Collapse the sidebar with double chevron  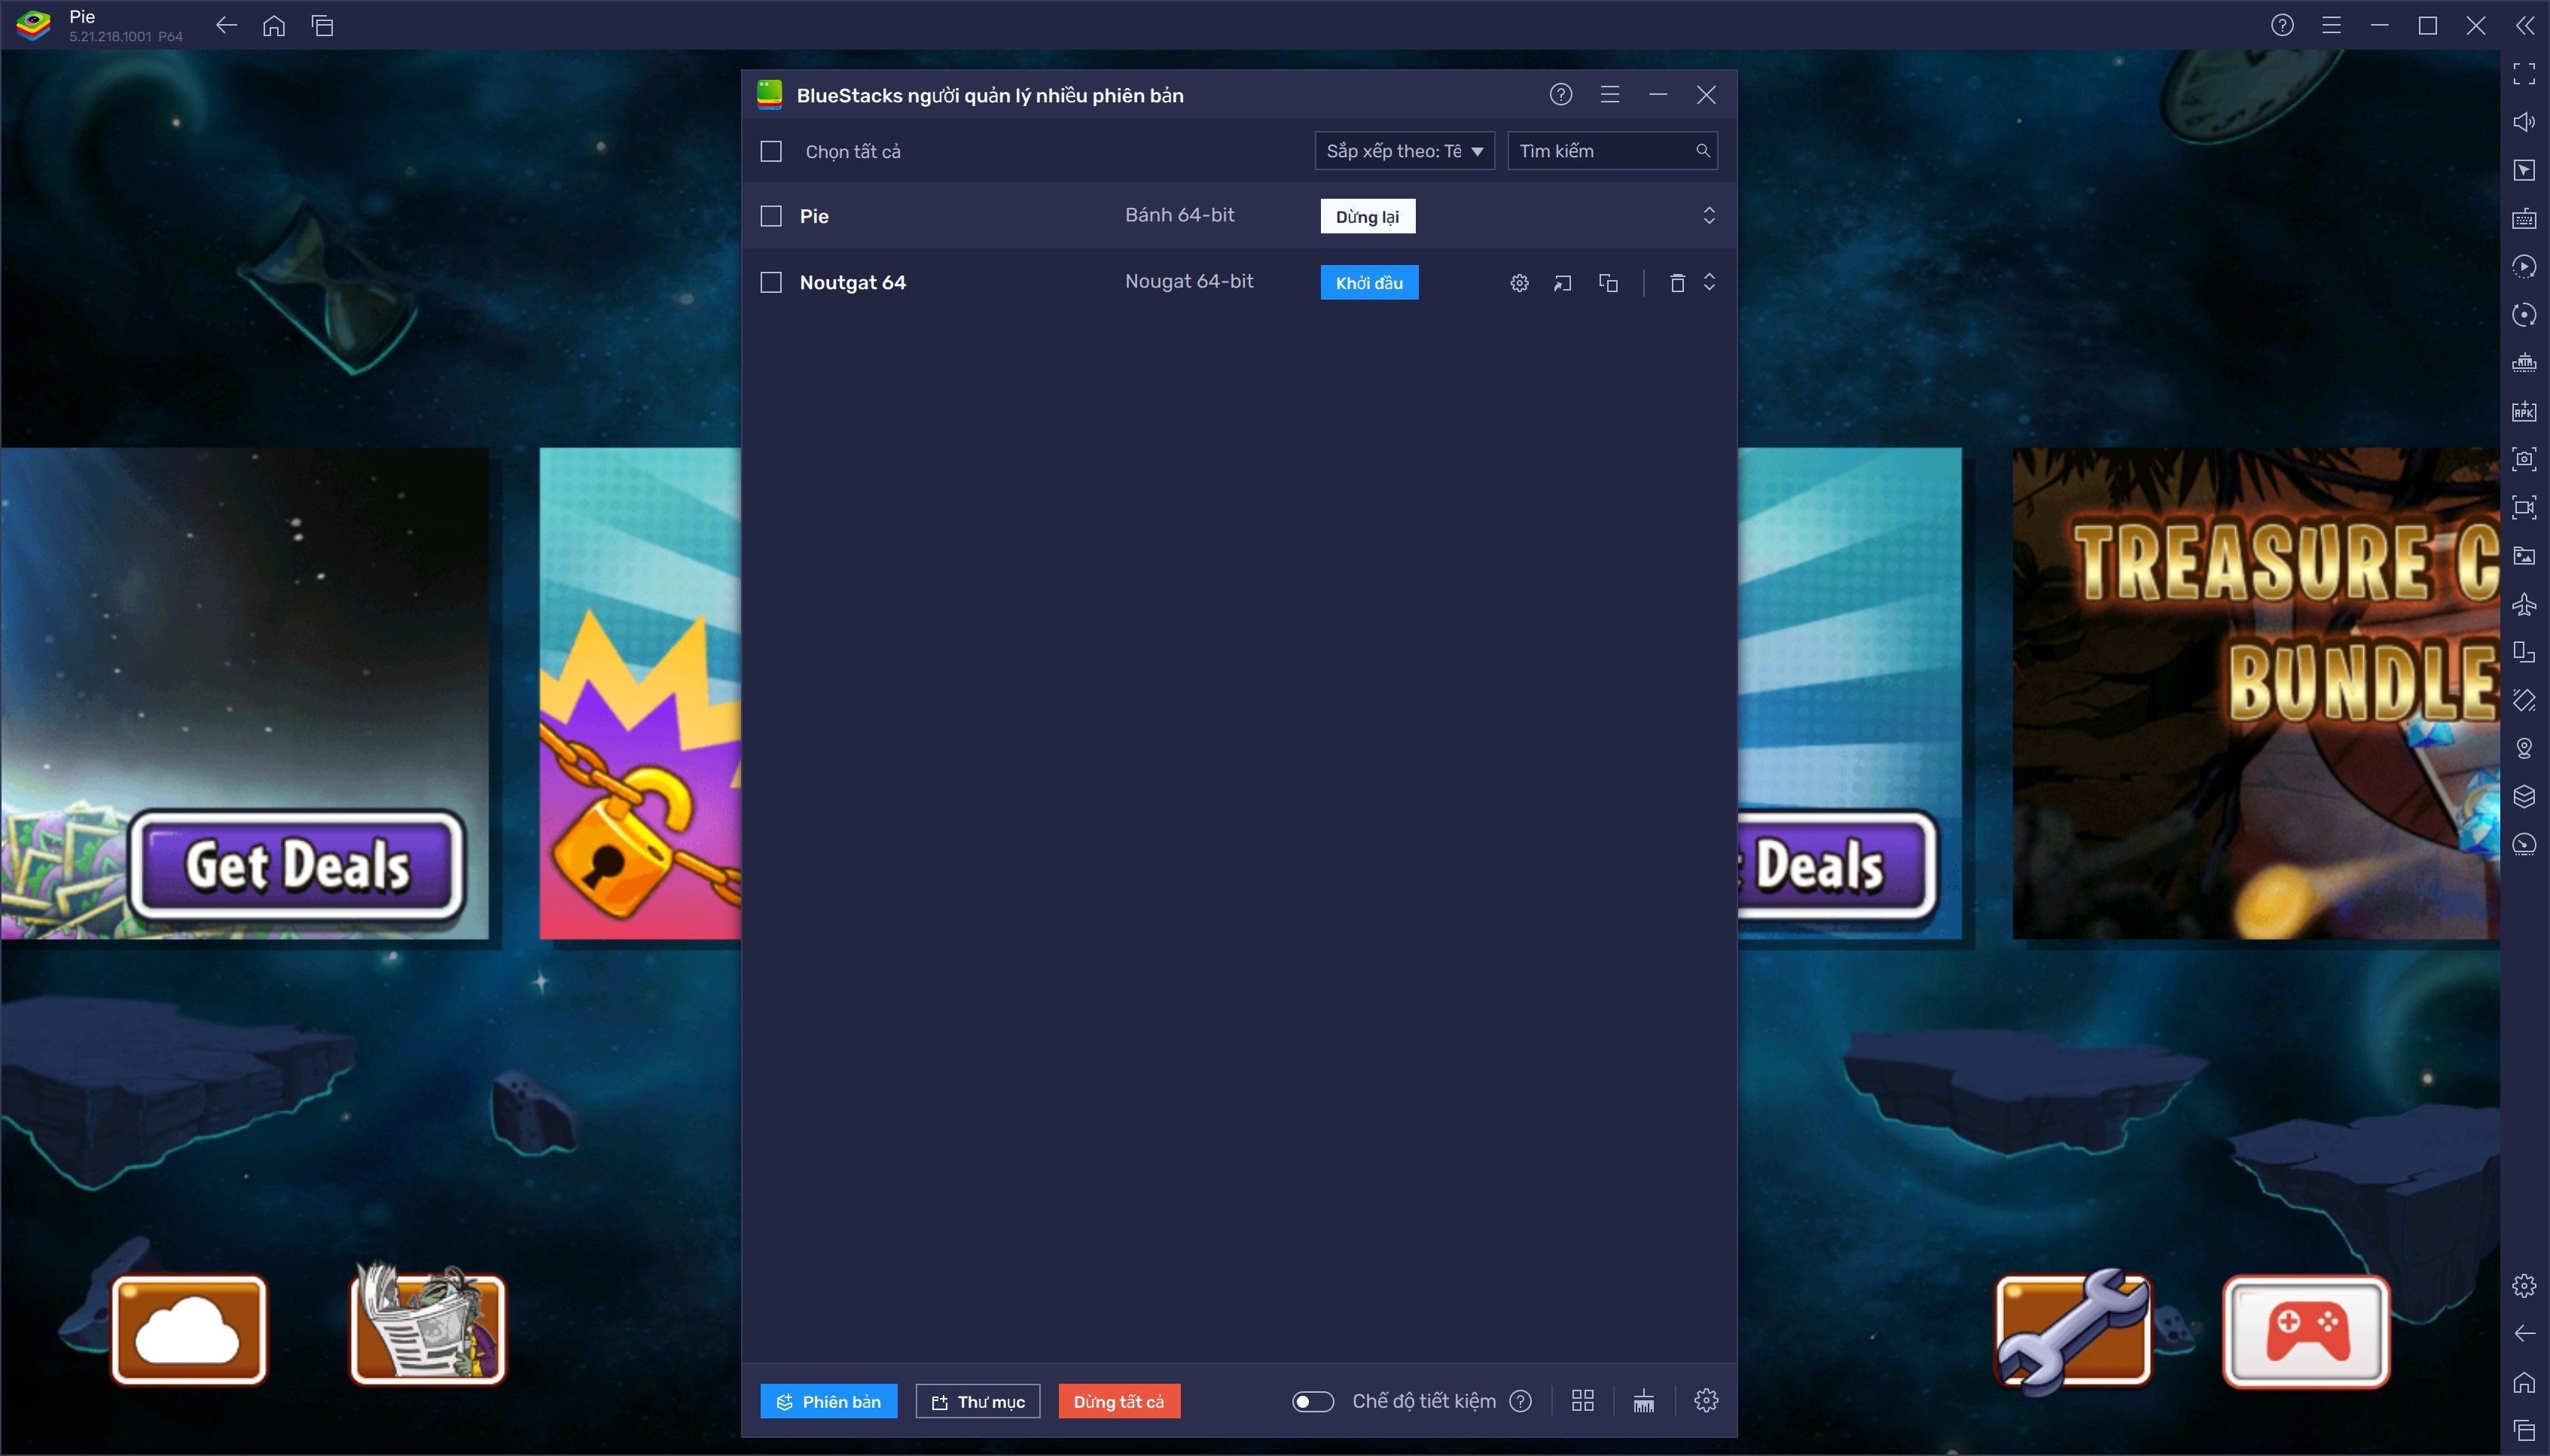[2524, 25]
